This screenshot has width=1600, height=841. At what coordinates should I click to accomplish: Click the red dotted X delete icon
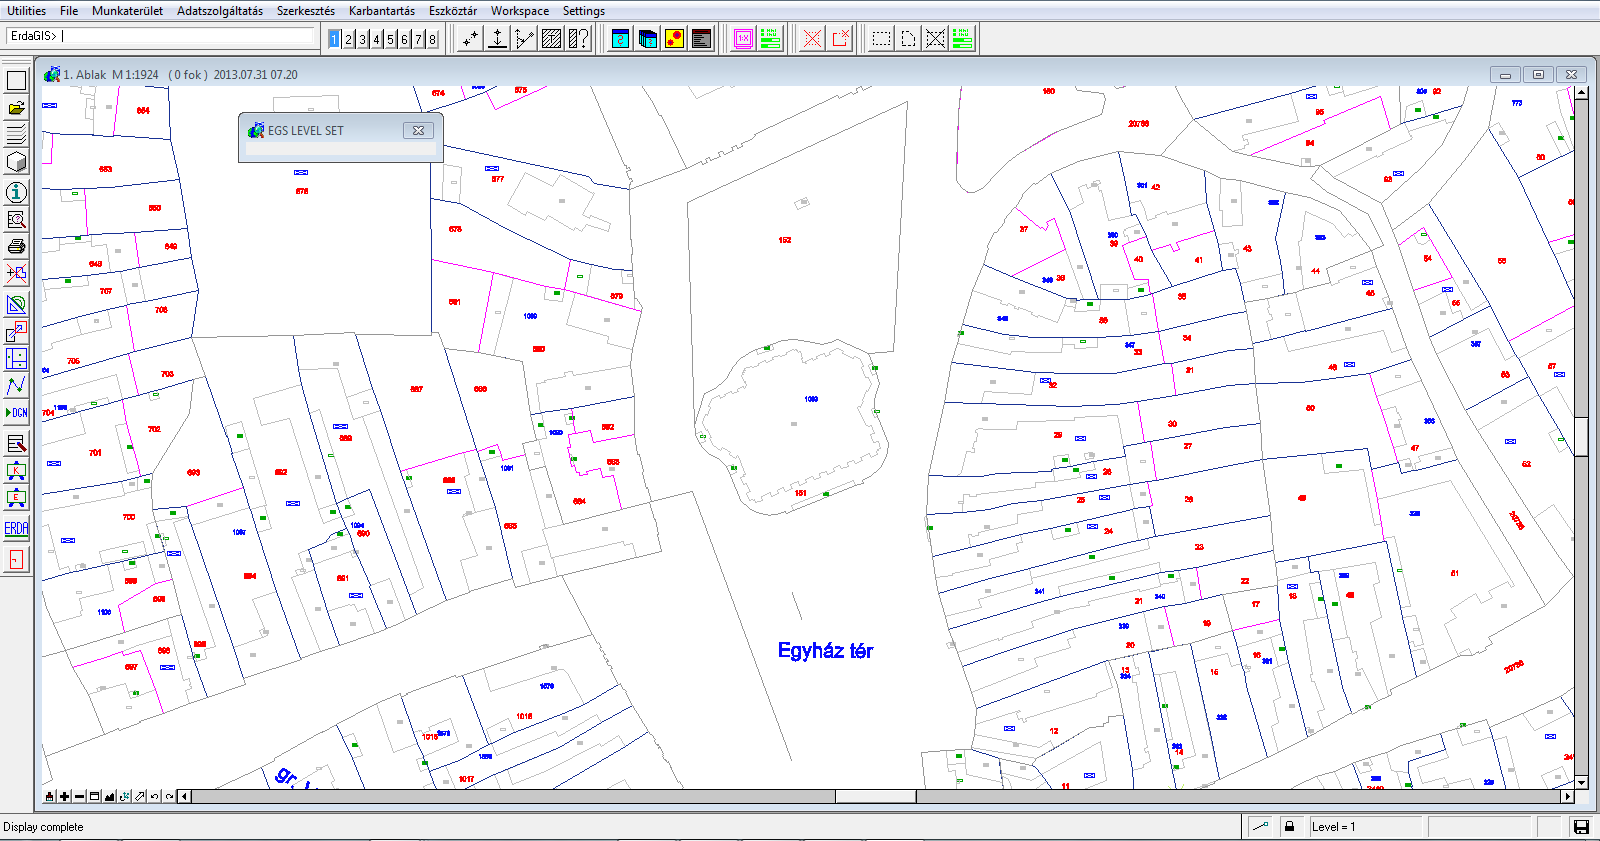(813, 39)
